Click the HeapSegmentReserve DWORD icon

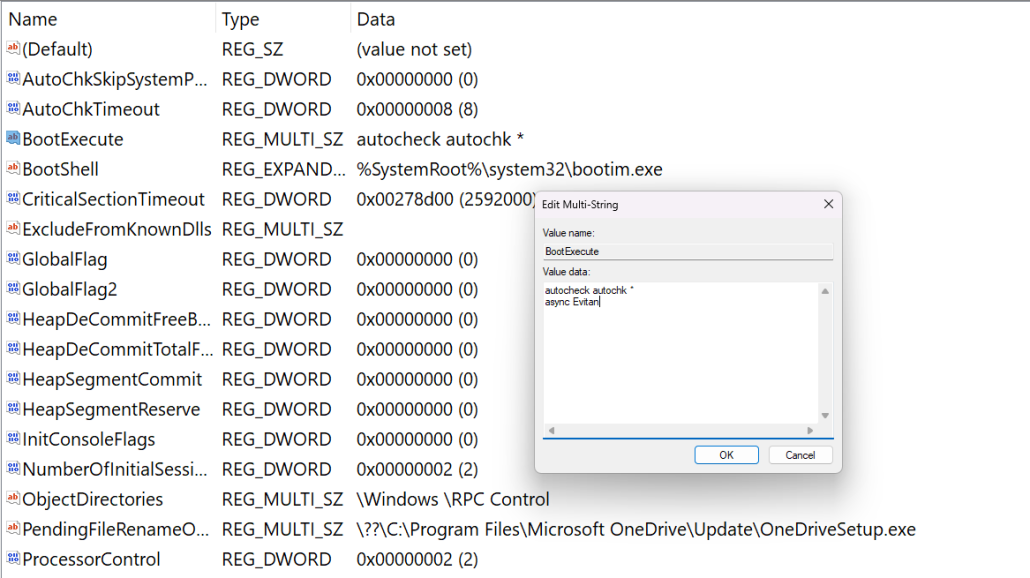(13, 409)
